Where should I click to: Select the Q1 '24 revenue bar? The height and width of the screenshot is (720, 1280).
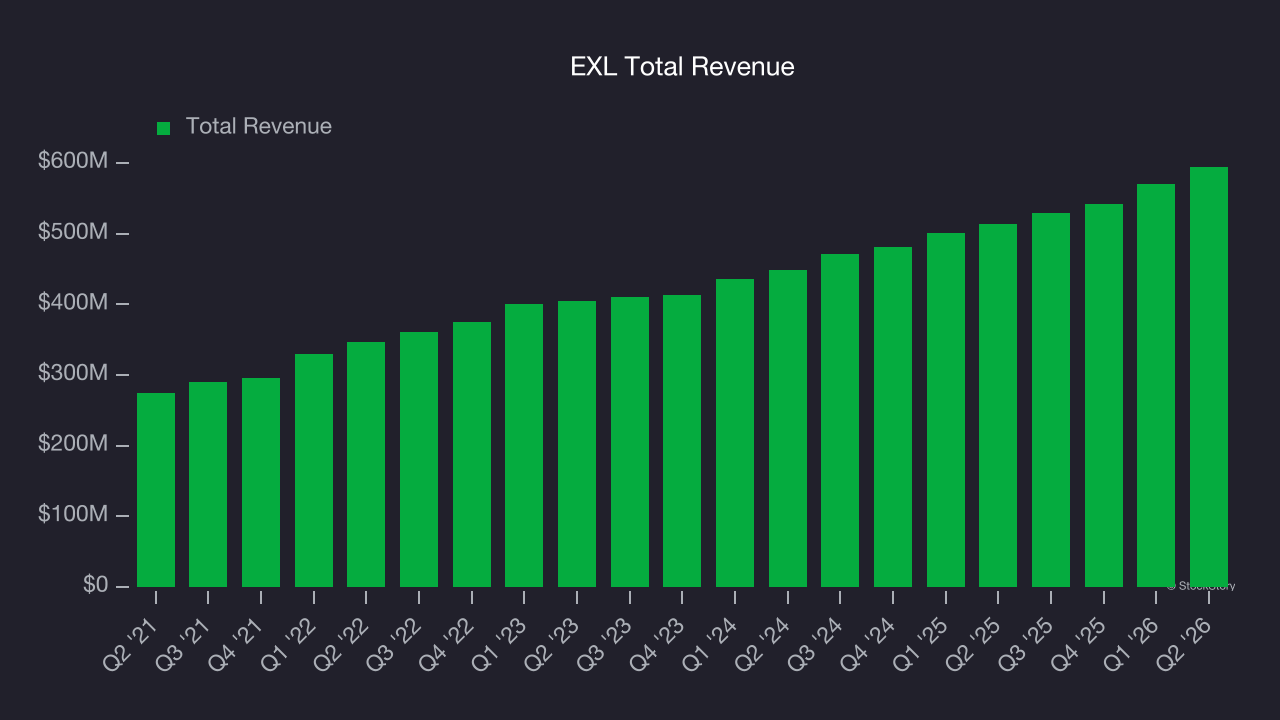(x=735, y=433)
